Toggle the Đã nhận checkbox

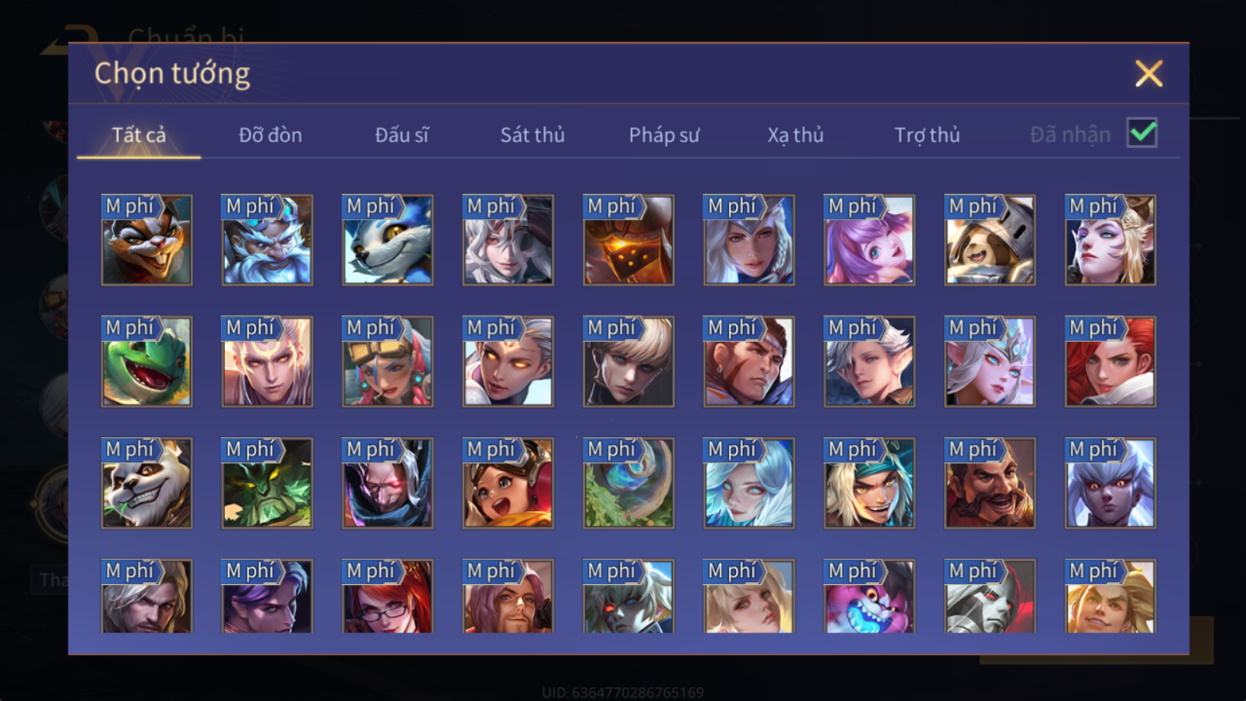[1142, 133]
